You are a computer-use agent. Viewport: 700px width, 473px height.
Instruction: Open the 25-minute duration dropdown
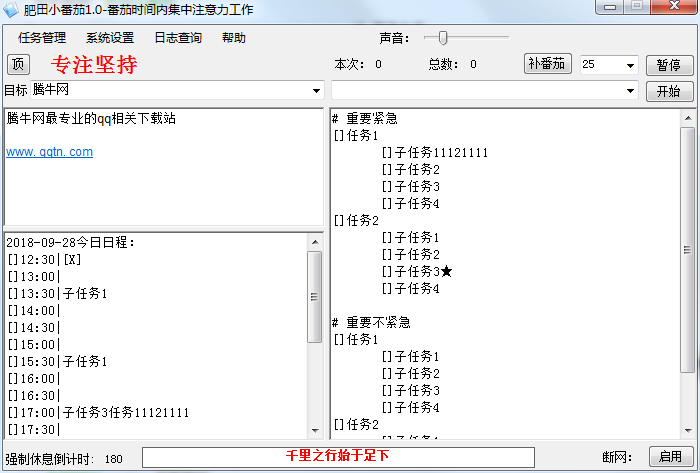coord(630,65)
